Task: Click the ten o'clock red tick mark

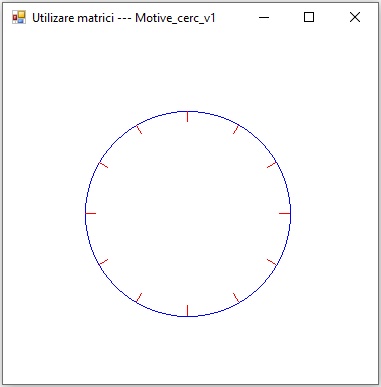Action: click(x=104, y=165)
